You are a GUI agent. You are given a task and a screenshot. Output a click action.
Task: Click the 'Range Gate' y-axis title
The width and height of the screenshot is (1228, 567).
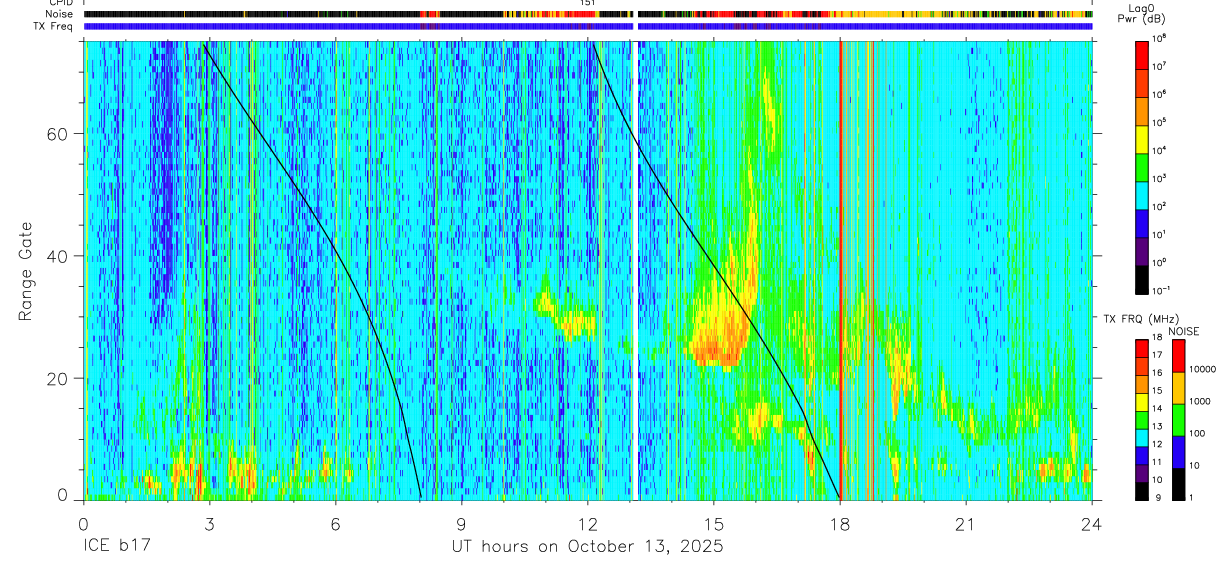click(25, 270)
